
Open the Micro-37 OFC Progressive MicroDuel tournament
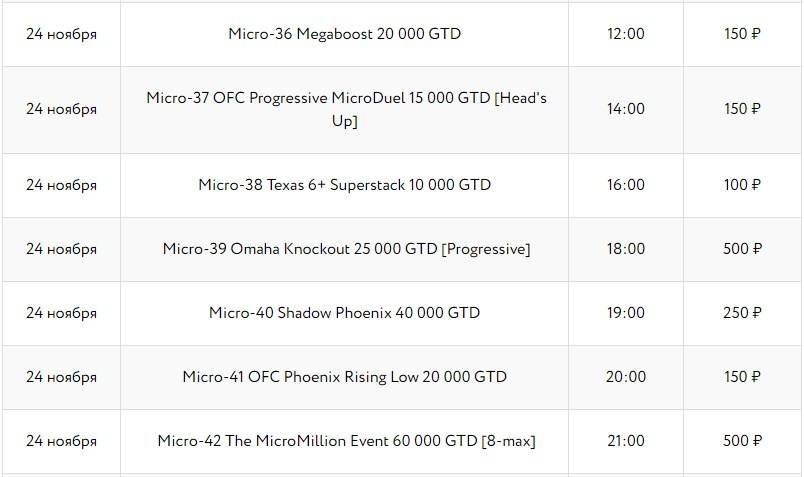pyautogui.click(x=346, y=109)
